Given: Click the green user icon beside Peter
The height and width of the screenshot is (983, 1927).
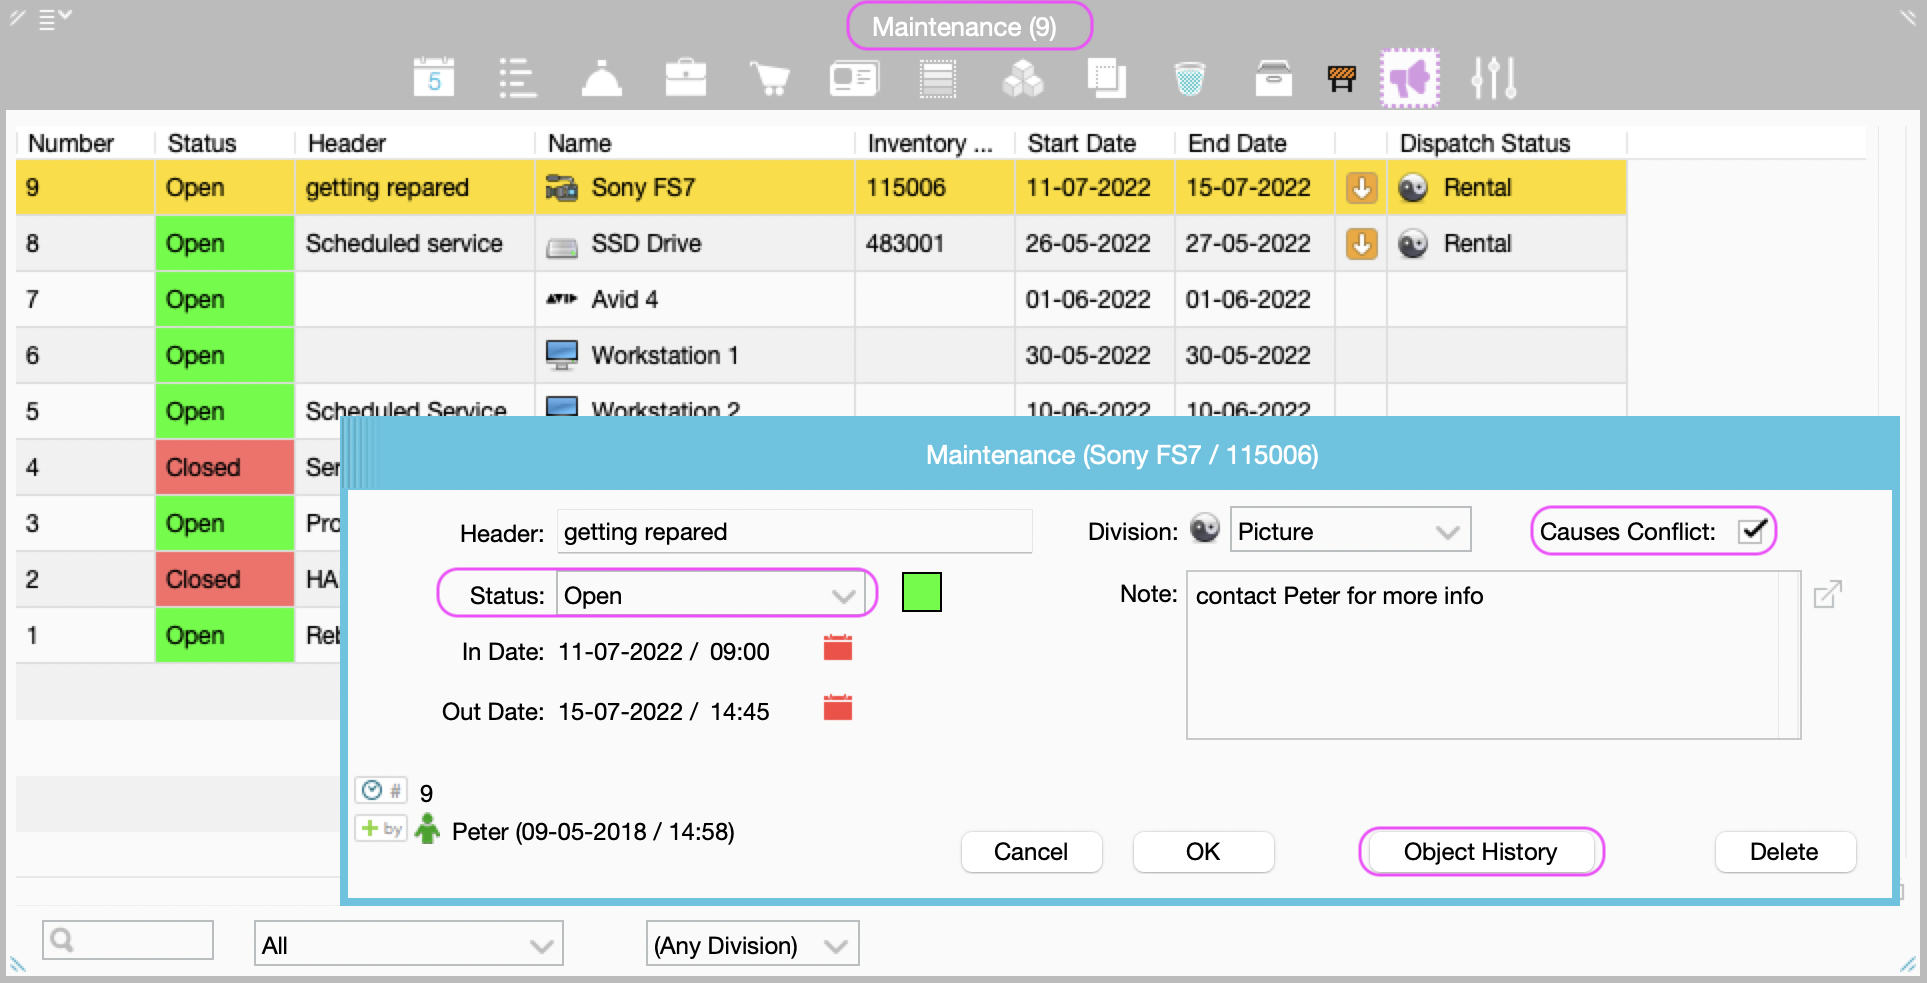Looking at the screenshot, I should 428,829.
